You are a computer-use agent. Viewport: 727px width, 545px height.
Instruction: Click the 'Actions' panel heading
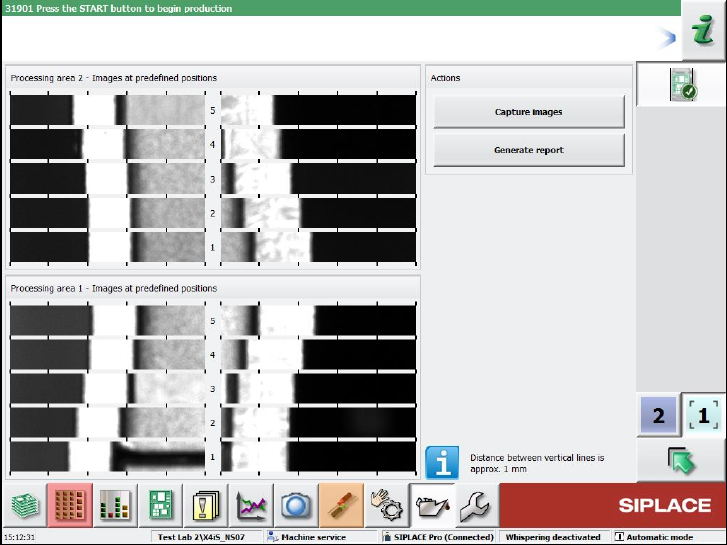[x=445, y=78]
